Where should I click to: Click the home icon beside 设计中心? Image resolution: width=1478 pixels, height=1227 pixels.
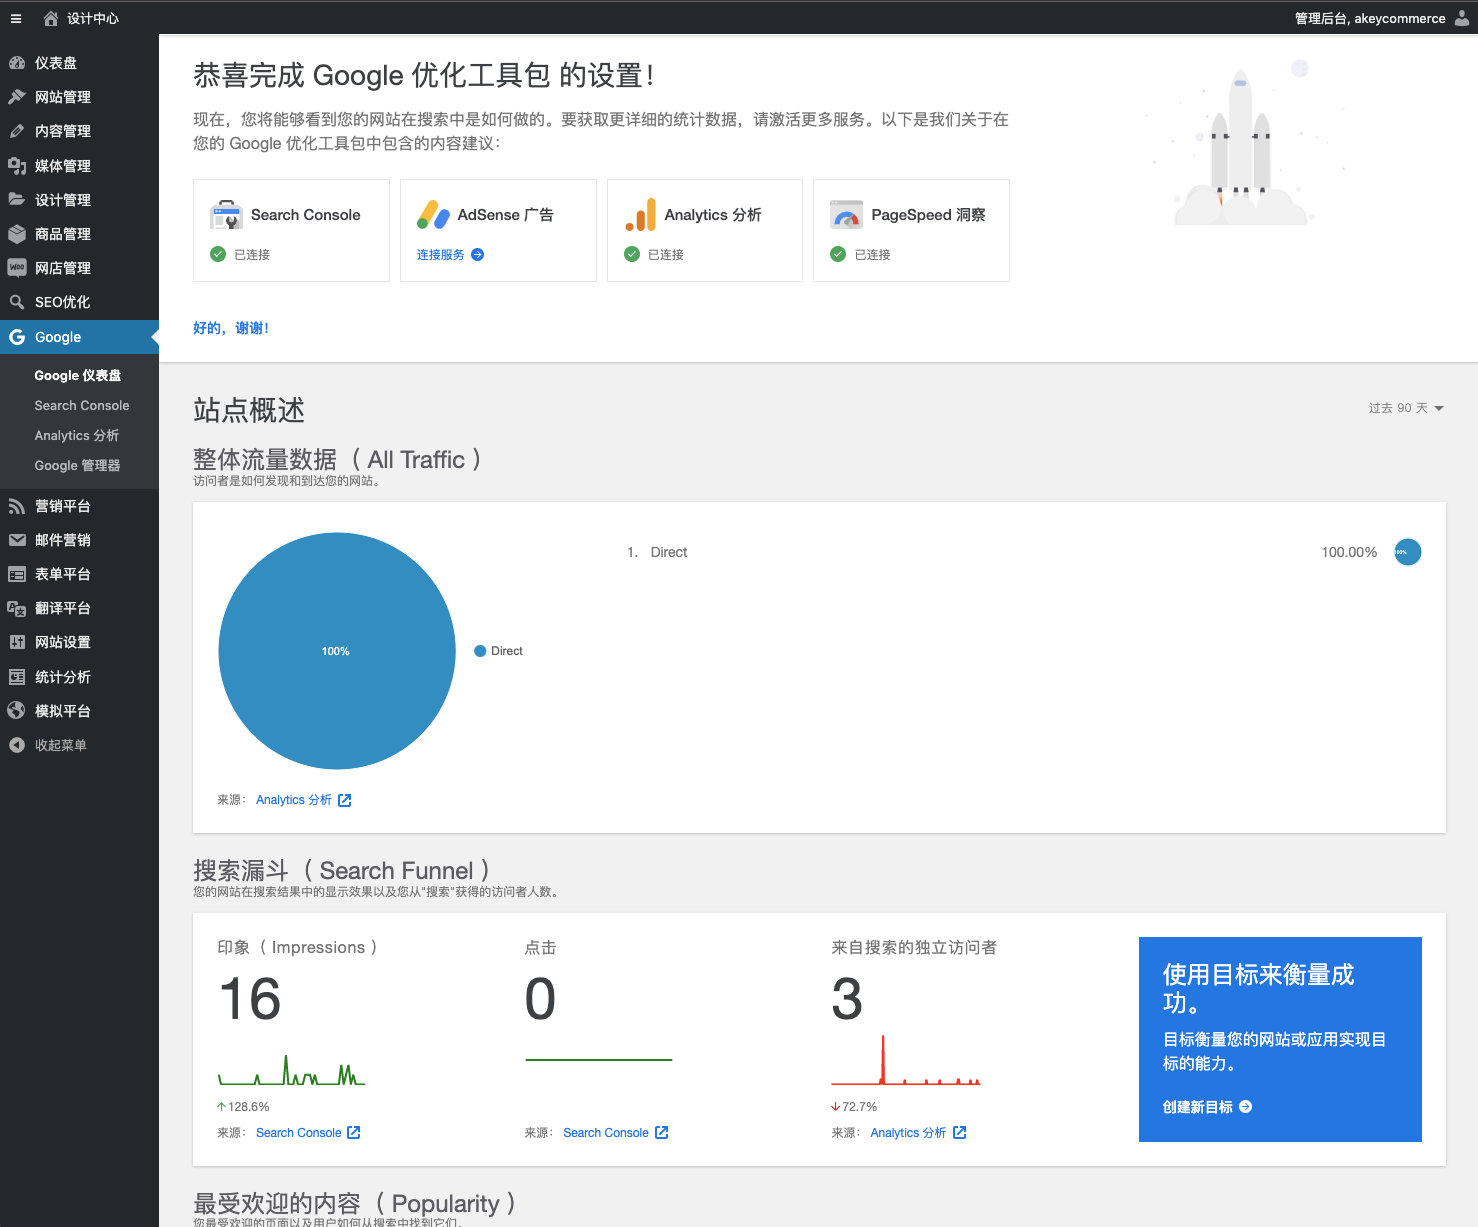[51, 18]
